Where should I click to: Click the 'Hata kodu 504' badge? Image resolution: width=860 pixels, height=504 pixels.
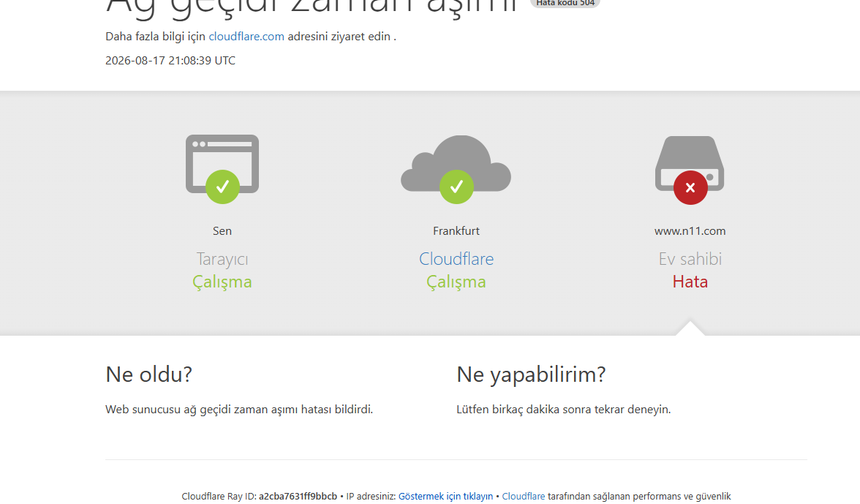(x=565, y=3)
